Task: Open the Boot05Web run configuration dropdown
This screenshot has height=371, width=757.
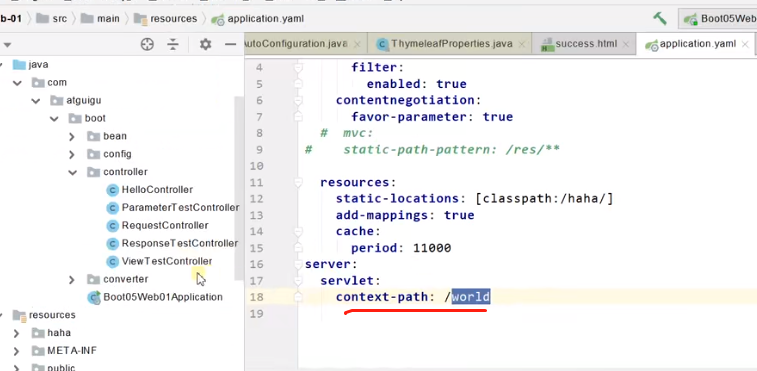Action: [x=719, y=19]
